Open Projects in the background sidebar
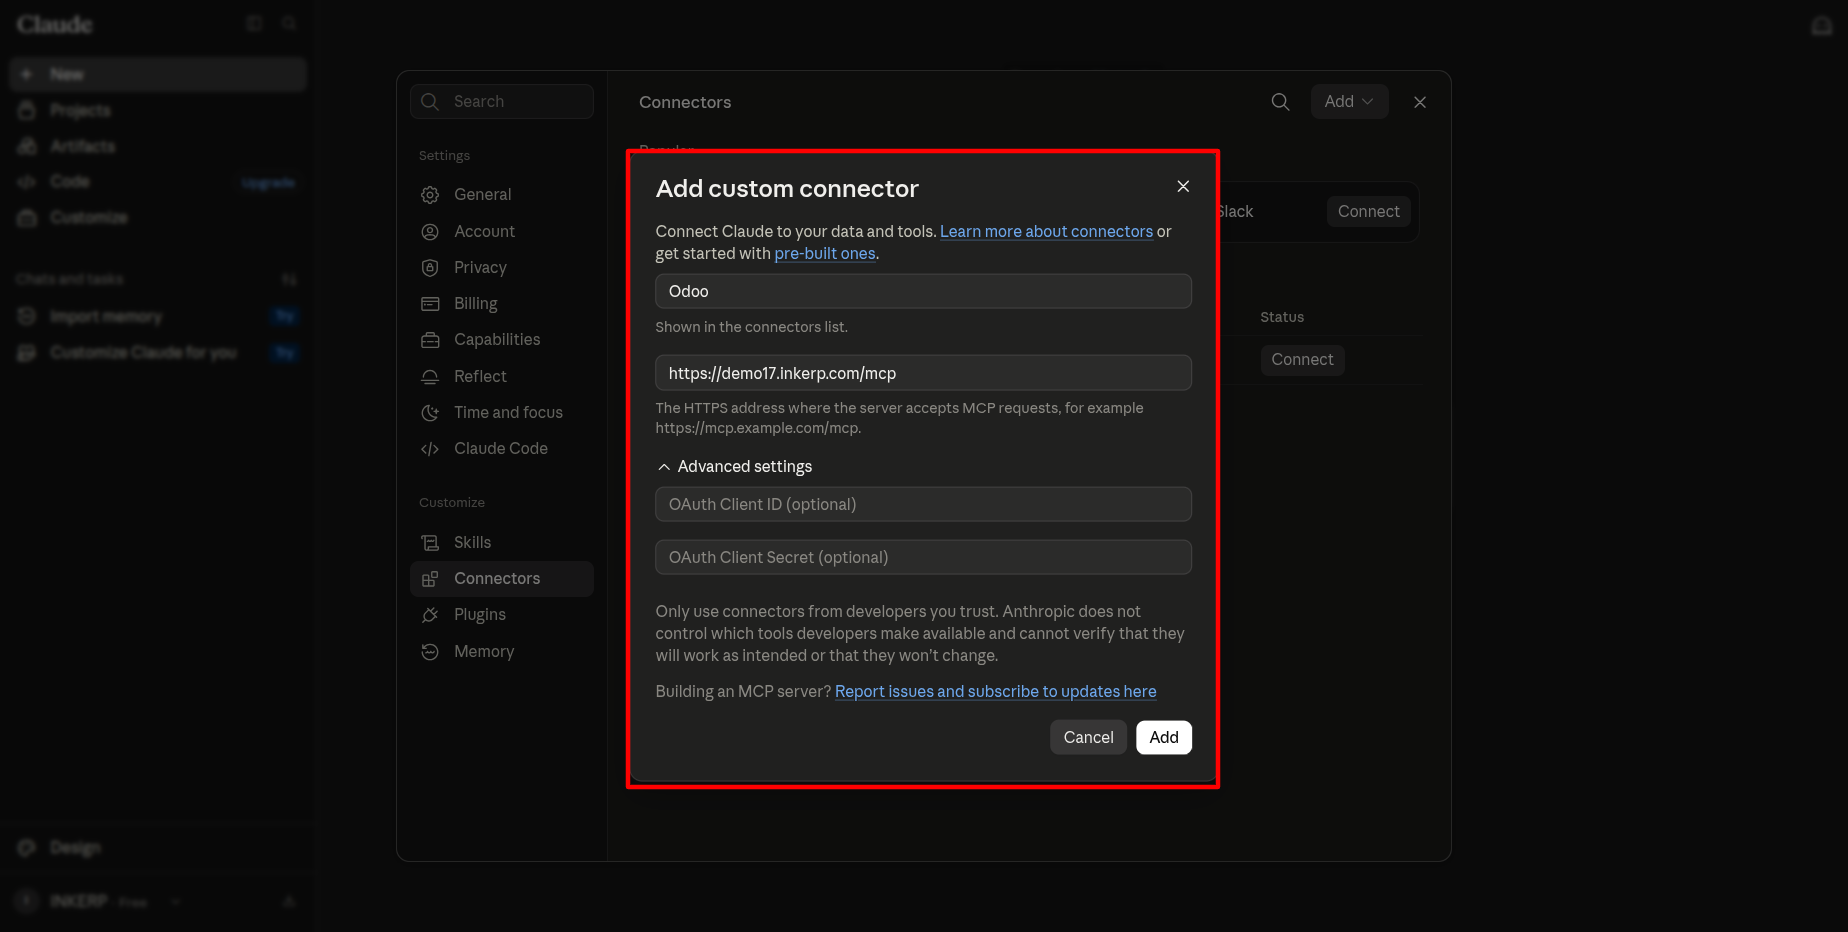Screen dimensions: 1848x932 click(x=158, y=110)
